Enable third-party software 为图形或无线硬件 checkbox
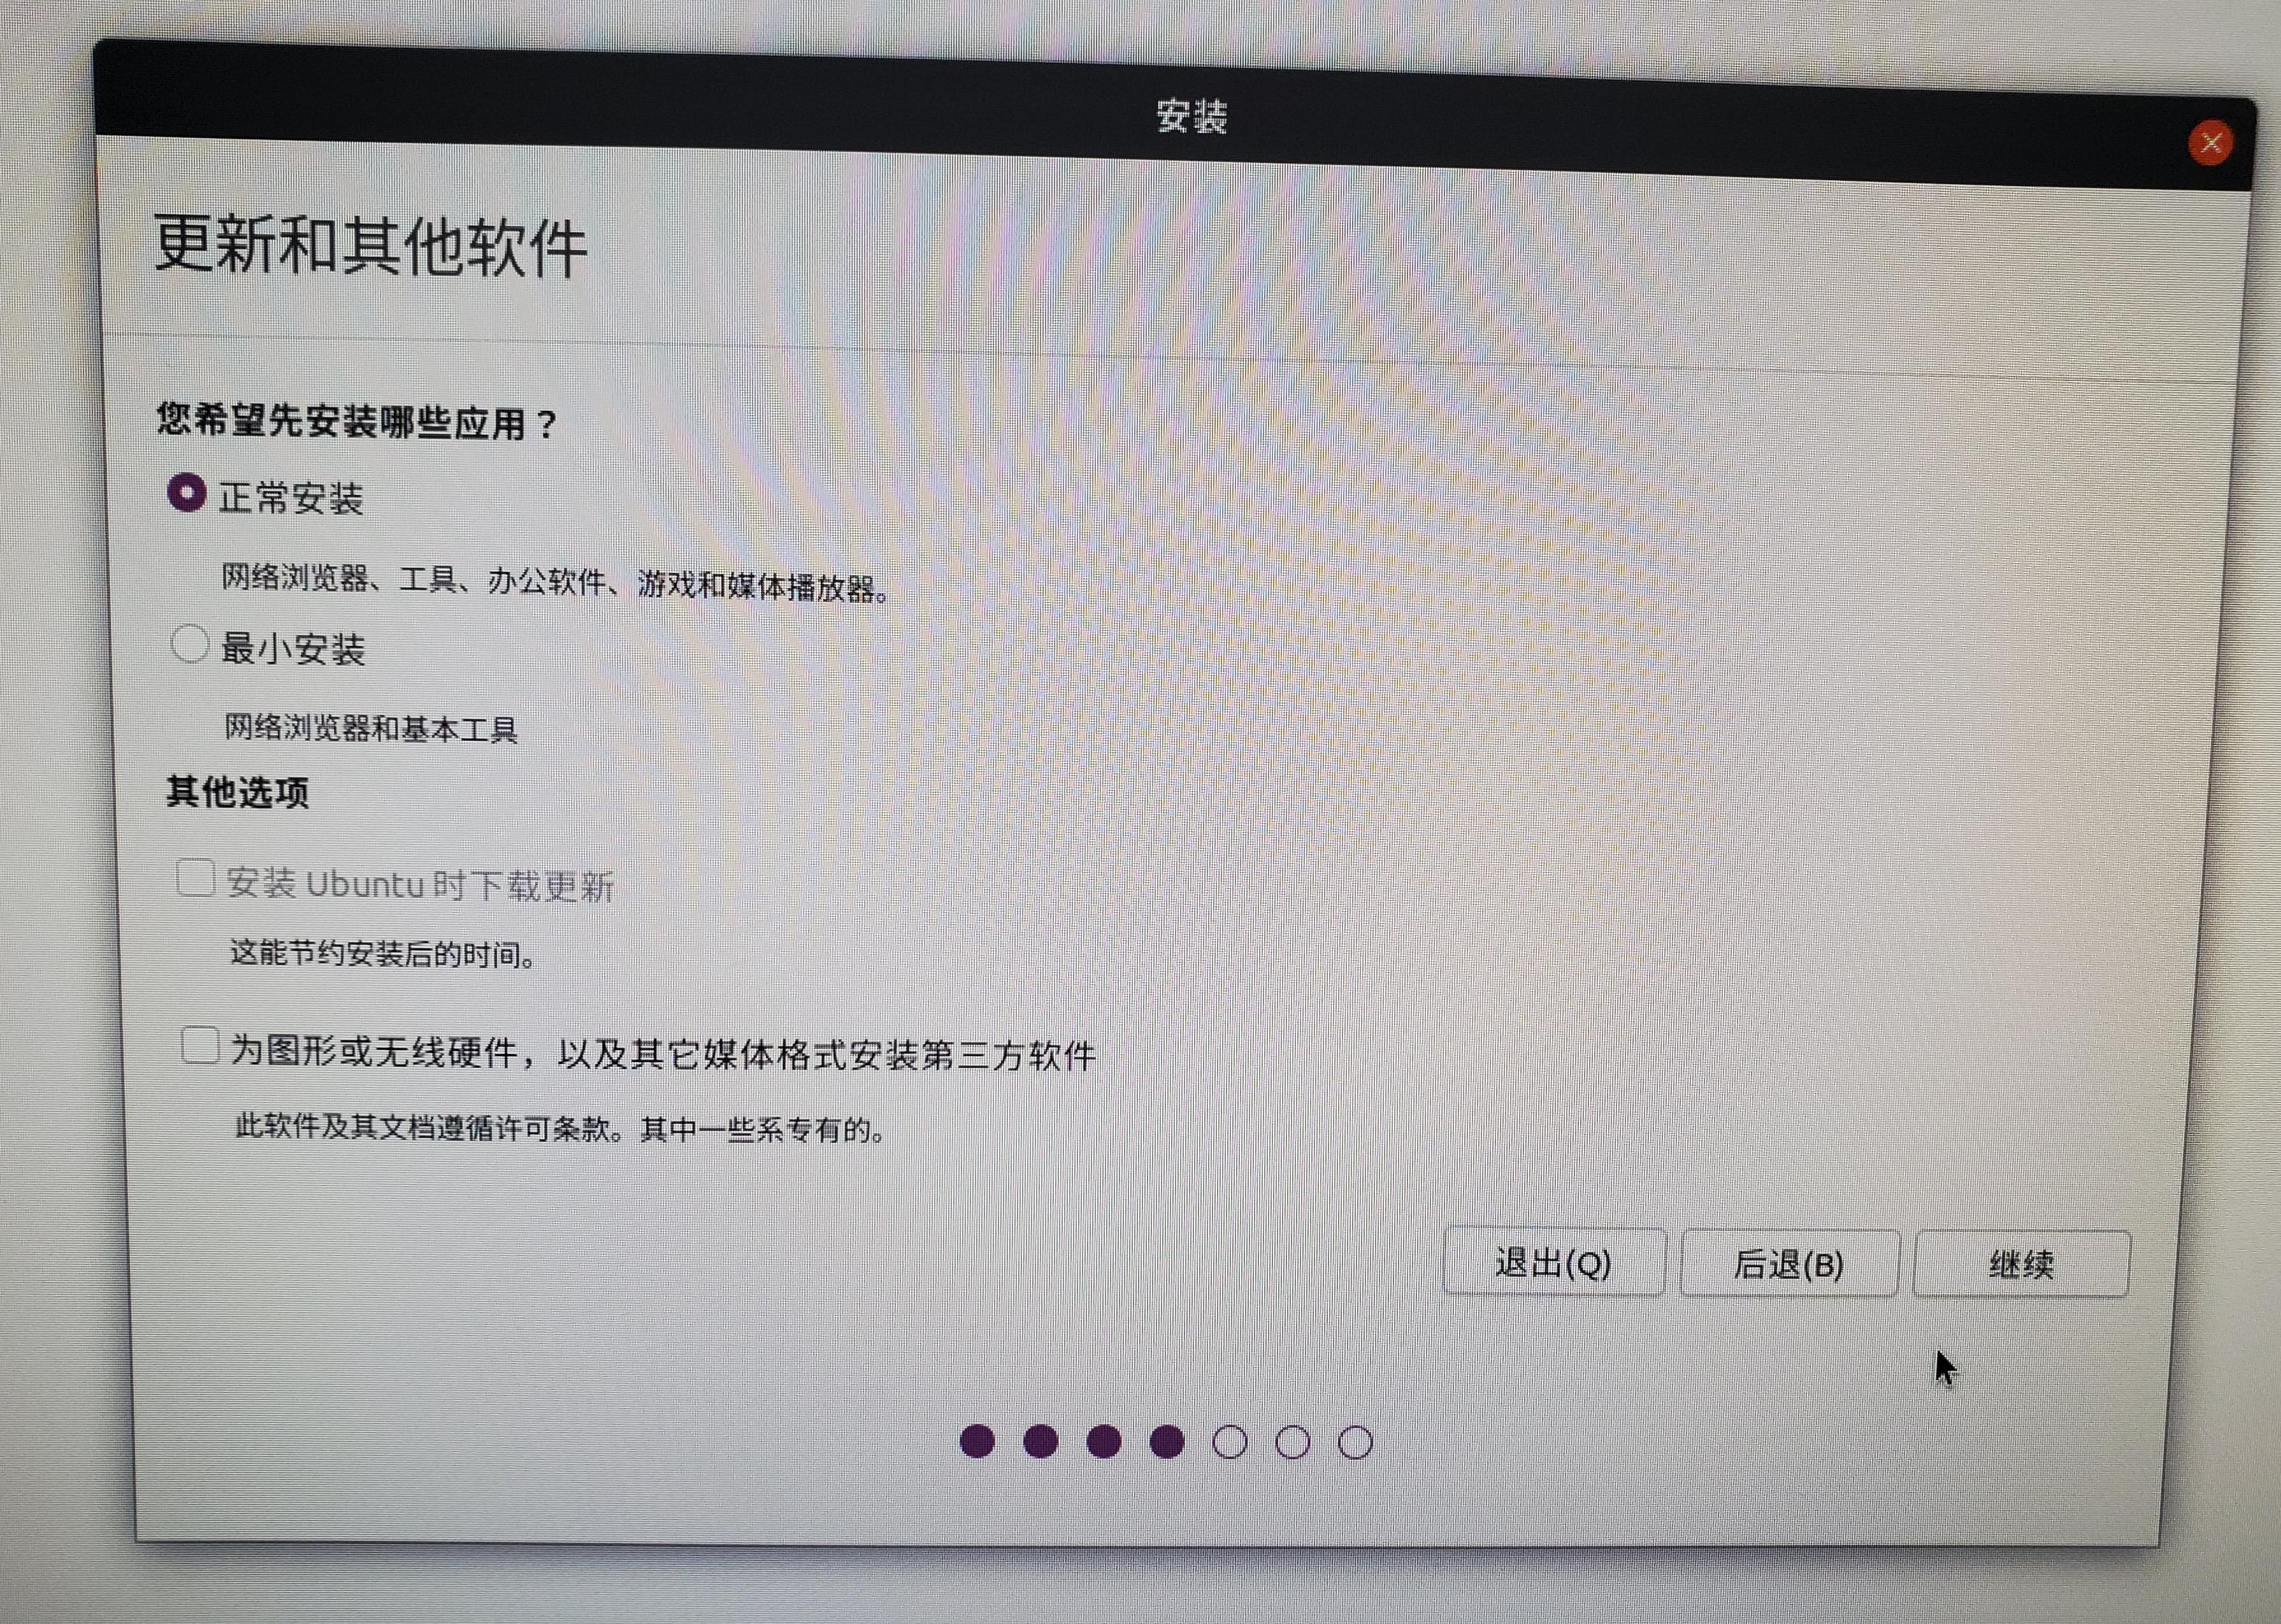Viewport: 2281px width, 1624px height. pyautogui.click(x=200, y=1045)
